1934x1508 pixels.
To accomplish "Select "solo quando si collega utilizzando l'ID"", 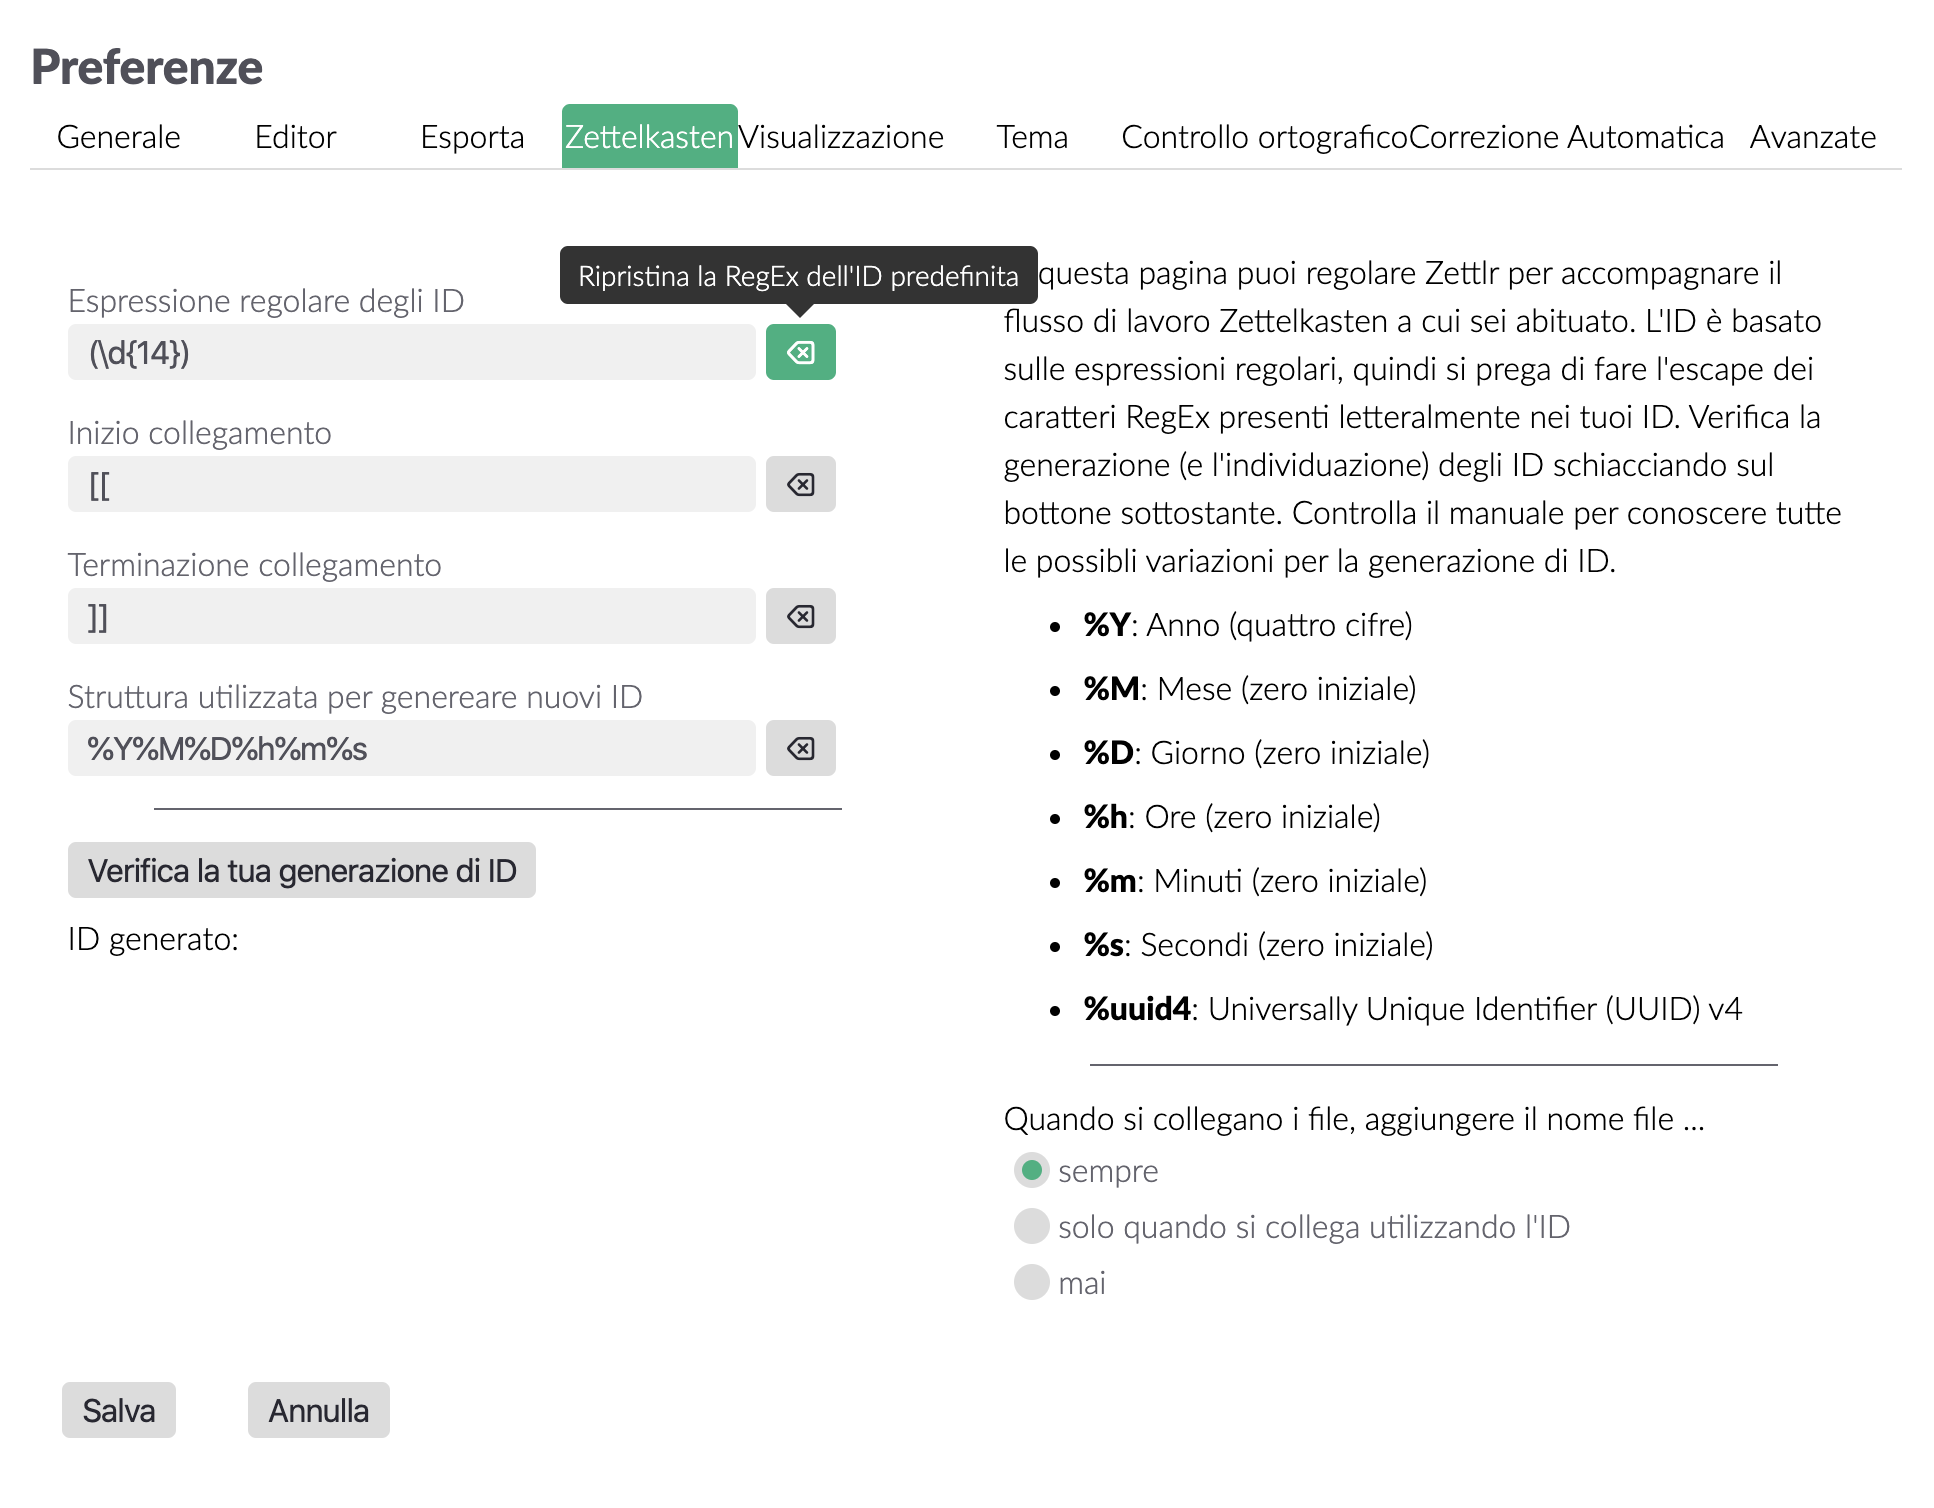I will tap(1031, 1226).
